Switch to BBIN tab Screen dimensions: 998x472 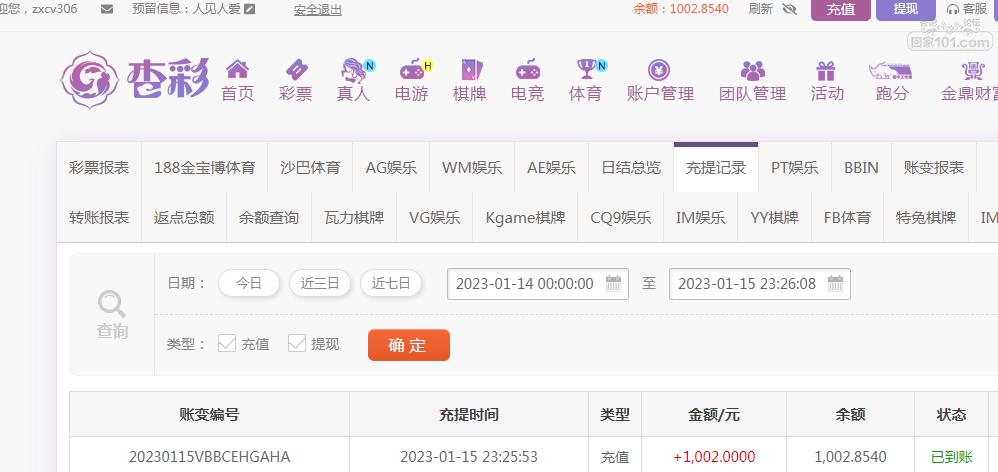861,167
